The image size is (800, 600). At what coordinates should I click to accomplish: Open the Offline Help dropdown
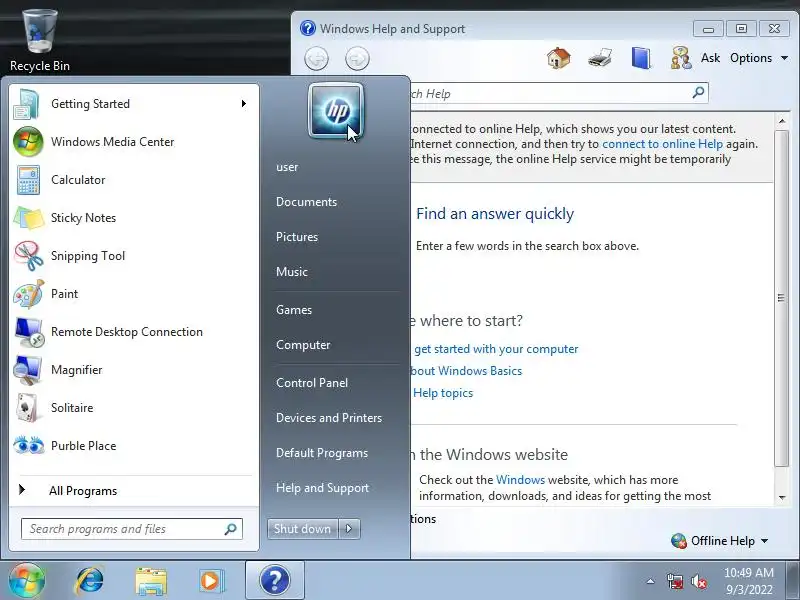[720, 540]
